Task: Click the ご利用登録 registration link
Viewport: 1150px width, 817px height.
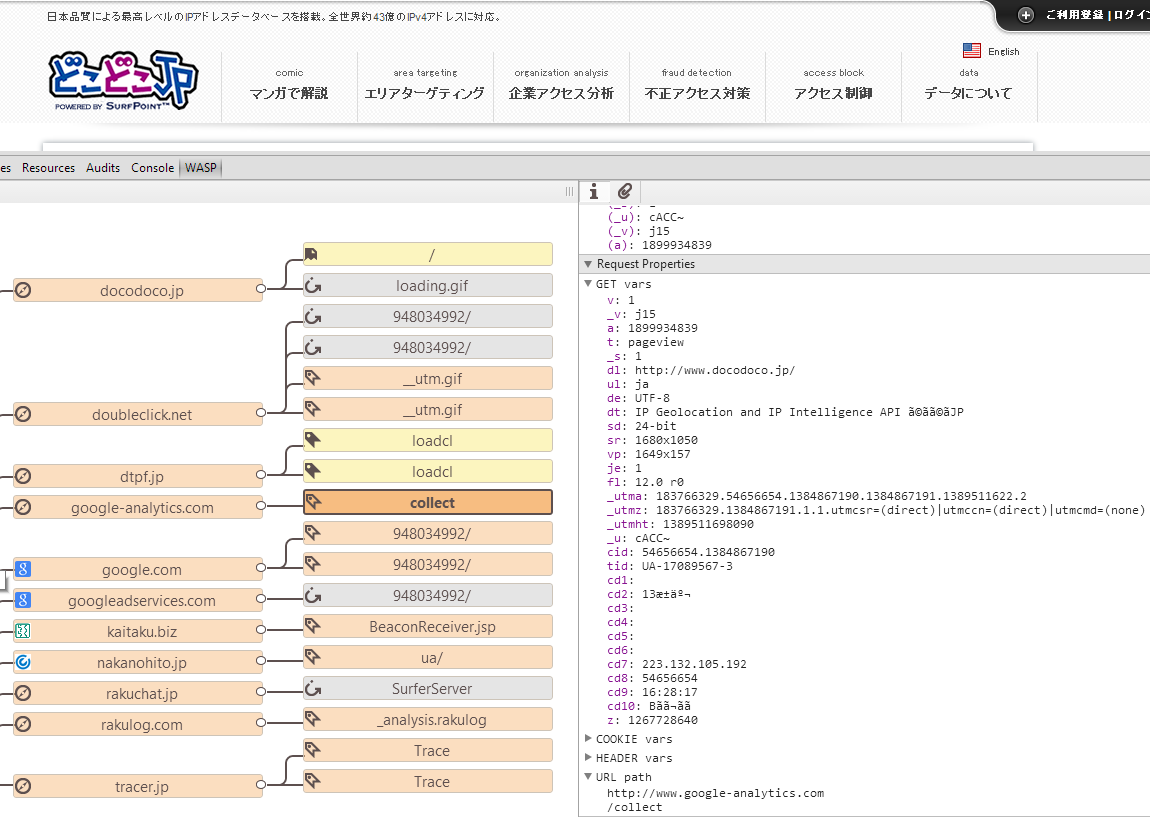Action: (x=1074, y=15)
